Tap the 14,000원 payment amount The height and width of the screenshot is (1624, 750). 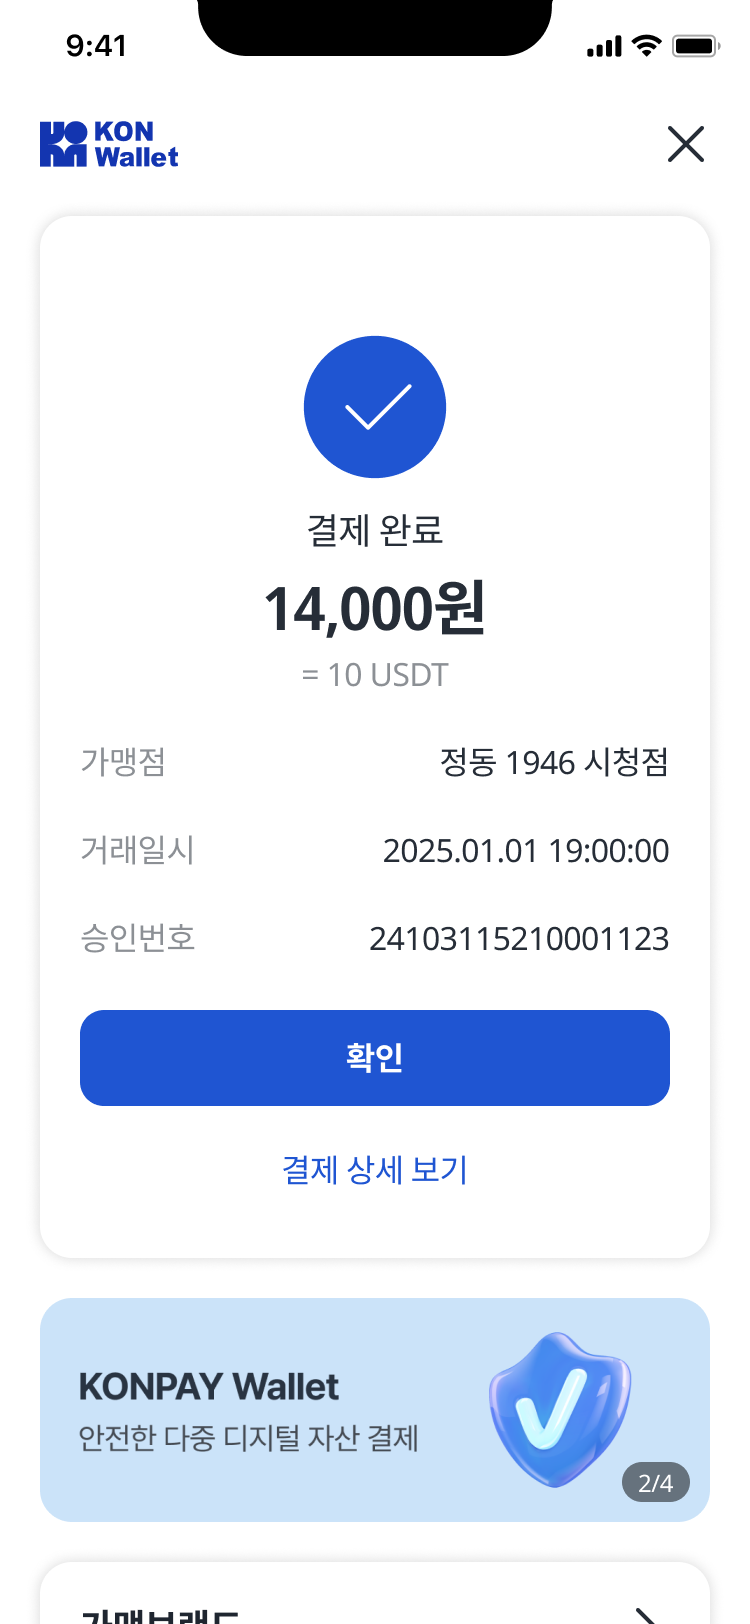[x=375, y=608]
